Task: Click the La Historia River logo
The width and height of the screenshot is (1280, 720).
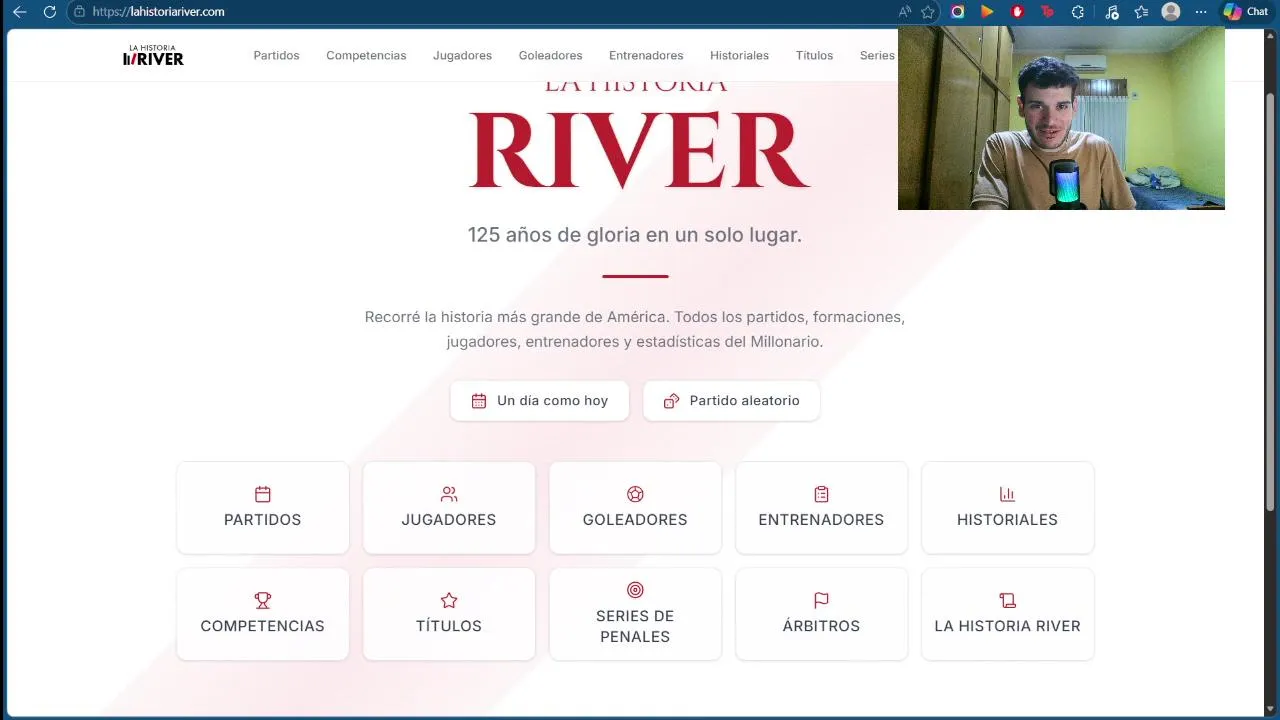Action: (x=153, y=55)
